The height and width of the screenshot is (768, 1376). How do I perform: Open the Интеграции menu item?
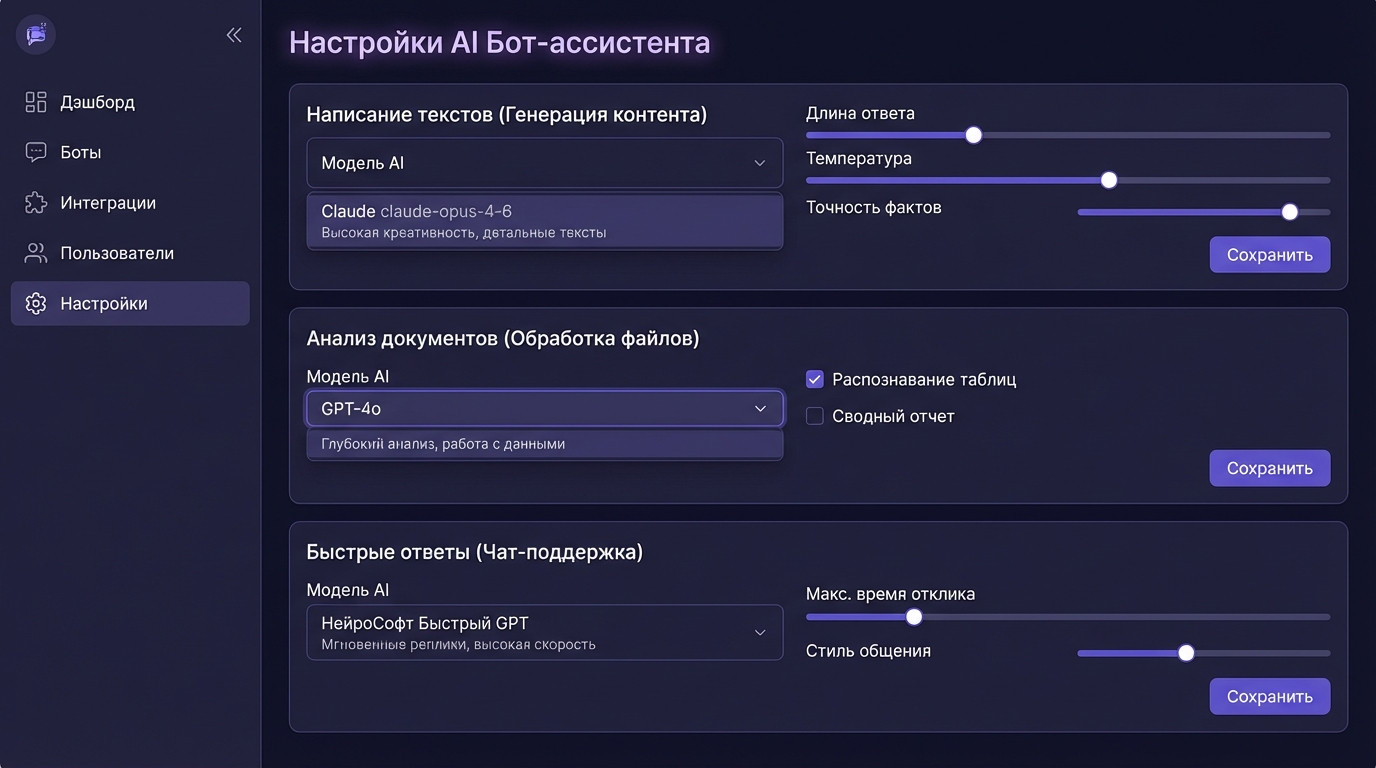point(108,203)
